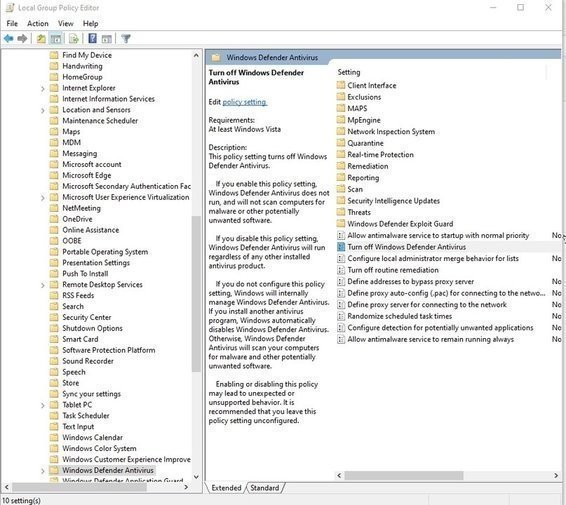The width and height of the screenshot is (566, 505).
Task: Open Security Intelligence Updates folder
Action: tap(393, 201)
